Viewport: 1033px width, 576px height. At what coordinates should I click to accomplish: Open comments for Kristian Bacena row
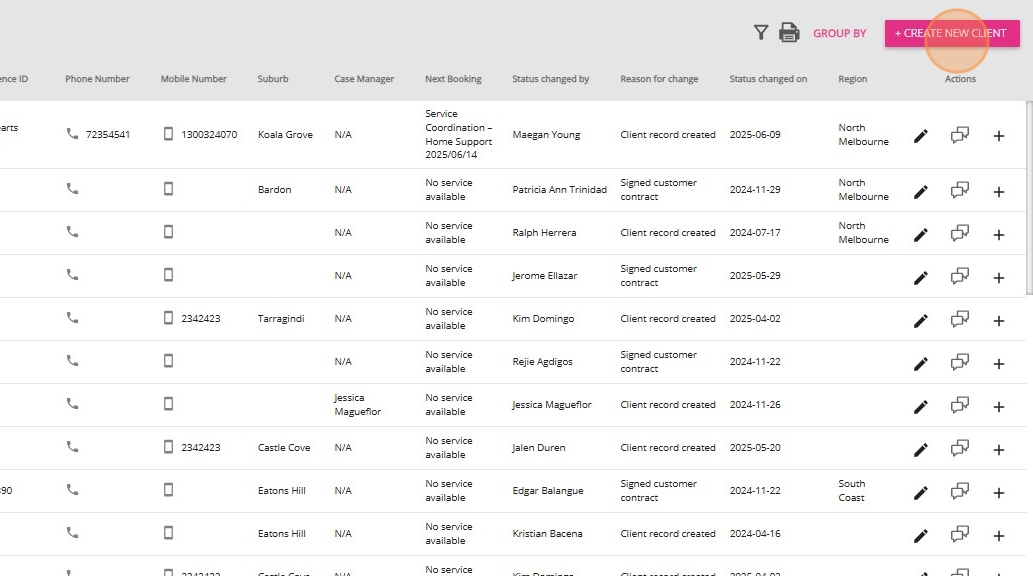pos(960,534)
